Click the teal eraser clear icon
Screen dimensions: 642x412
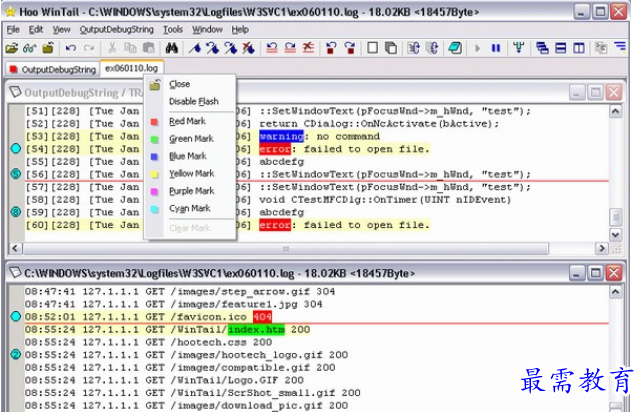pos(455,48)
